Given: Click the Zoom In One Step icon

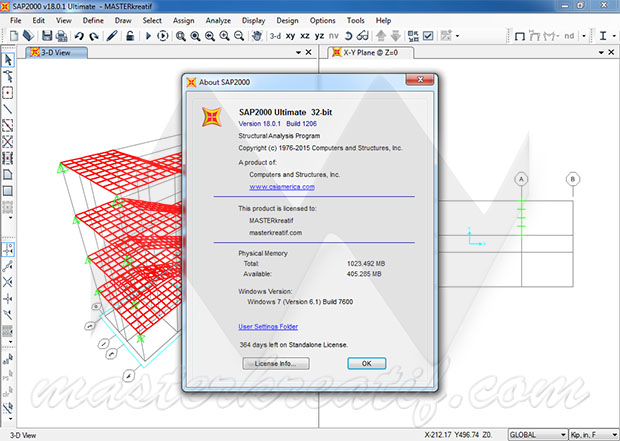Looking at the screenshot, I should [x=224, y=36].
